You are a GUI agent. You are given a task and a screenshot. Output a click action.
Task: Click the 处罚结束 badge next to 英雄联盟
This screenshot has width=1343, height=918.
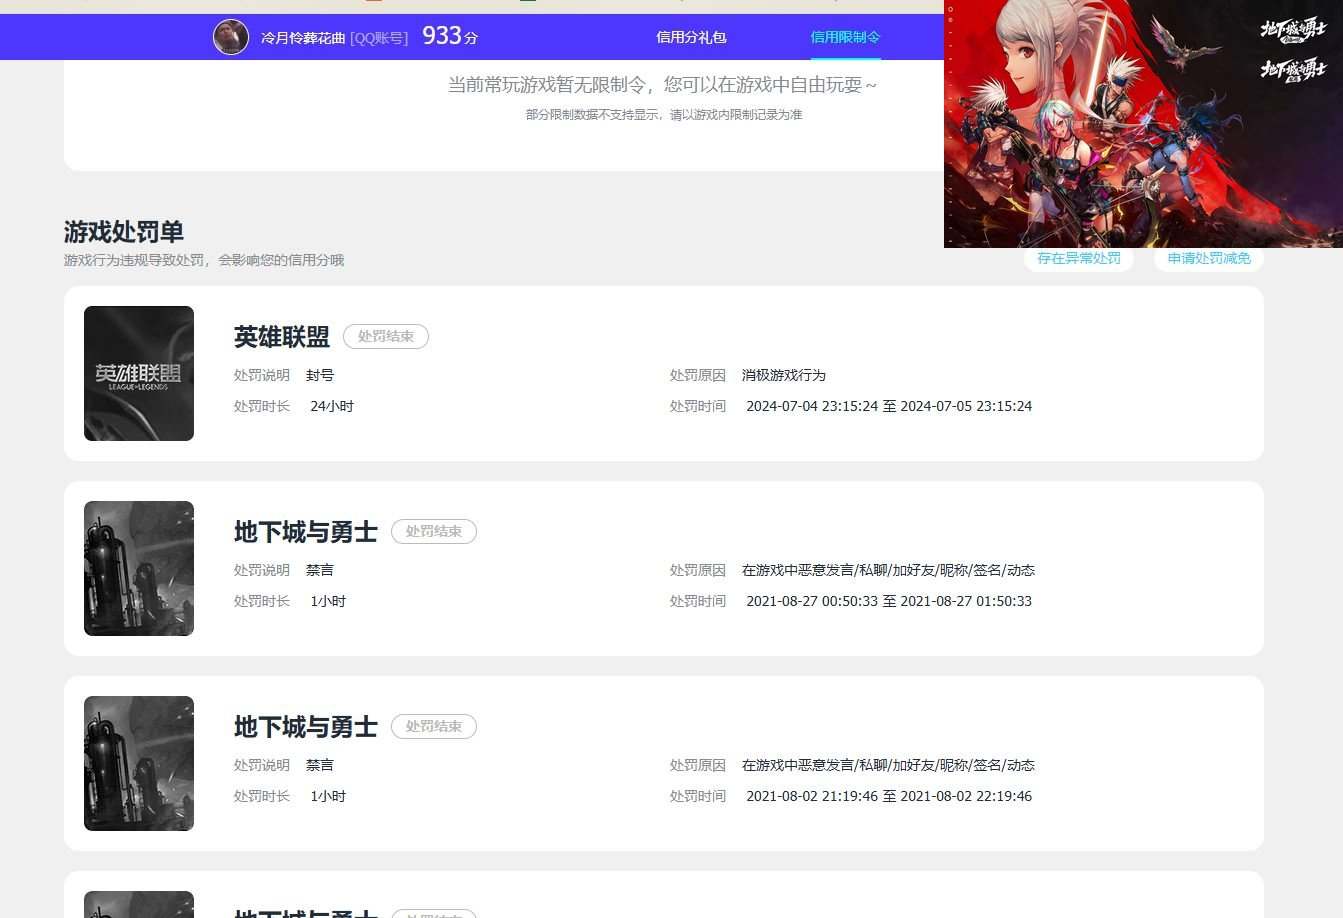click(386, 336)
